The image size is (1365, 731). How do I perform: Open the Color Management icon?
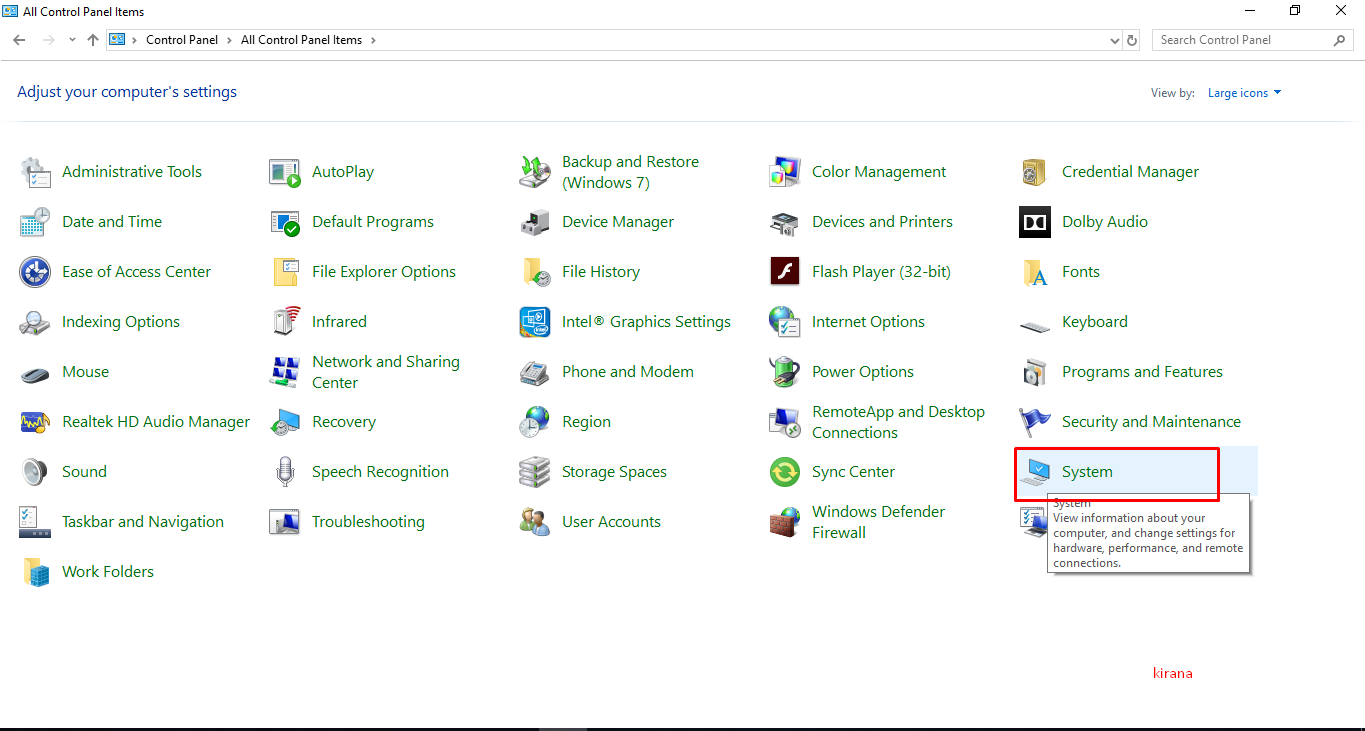(x=785, y=172)
